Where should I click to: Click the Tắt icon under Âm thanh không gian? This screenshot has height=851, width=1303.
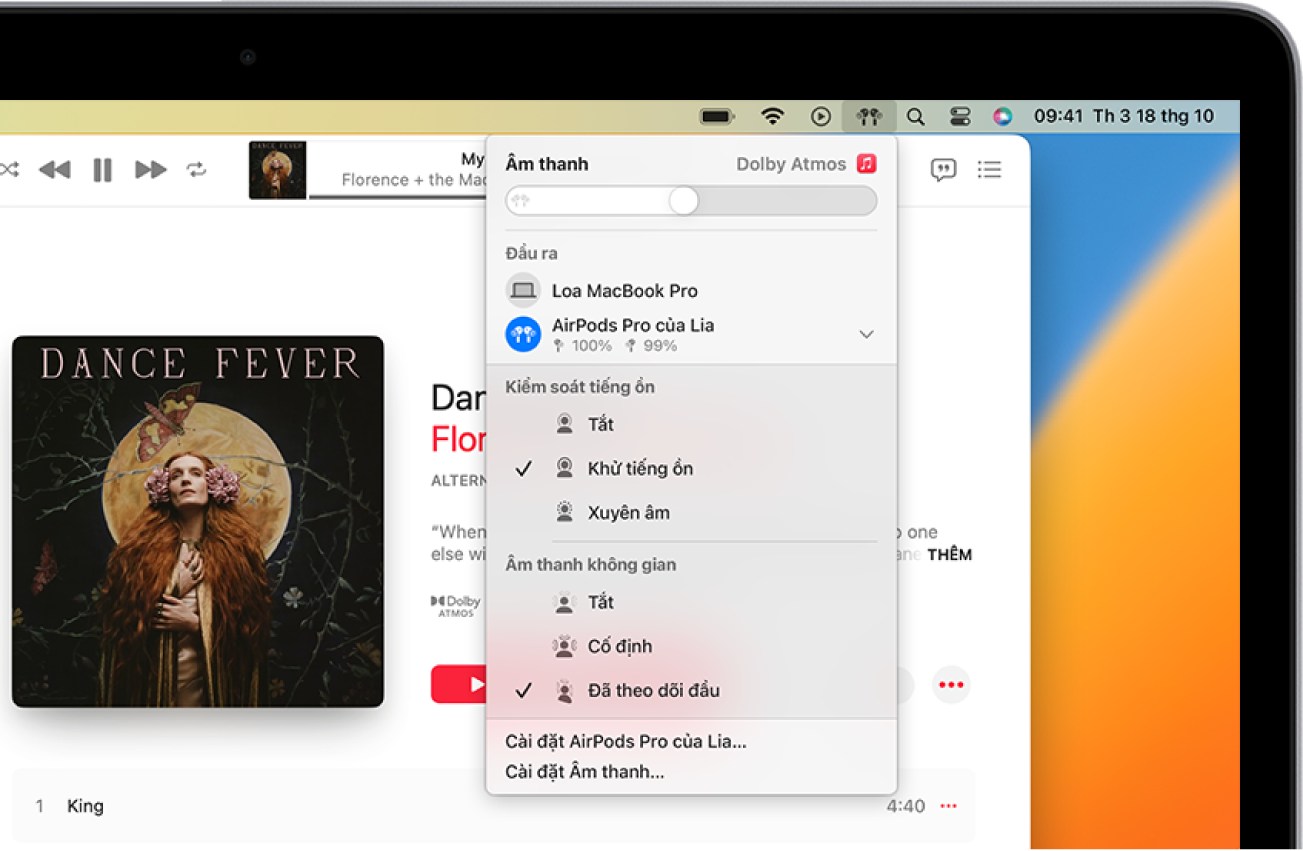[x=565, y=602]
